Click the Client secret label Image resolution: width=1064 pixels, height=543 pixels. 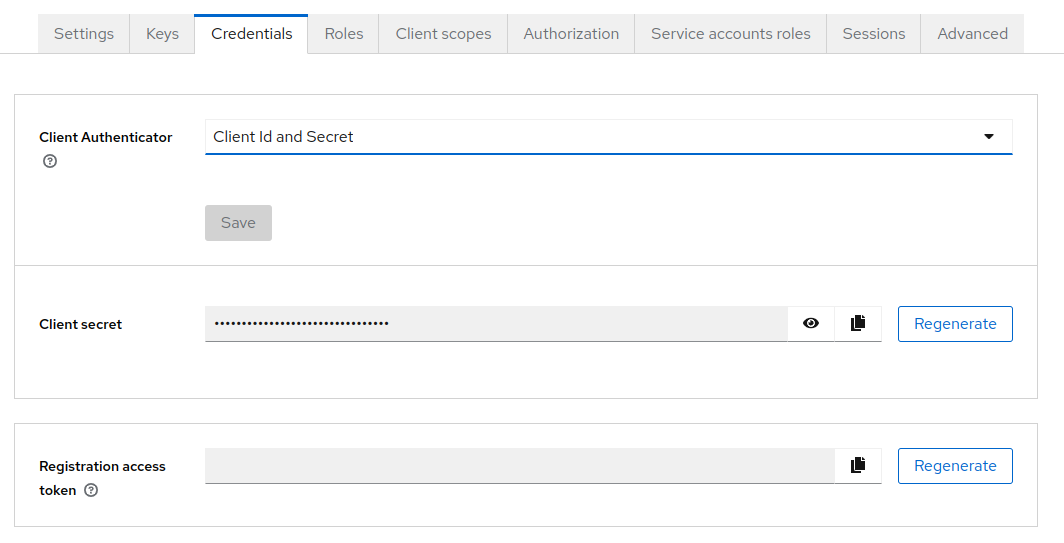(81, 324)
